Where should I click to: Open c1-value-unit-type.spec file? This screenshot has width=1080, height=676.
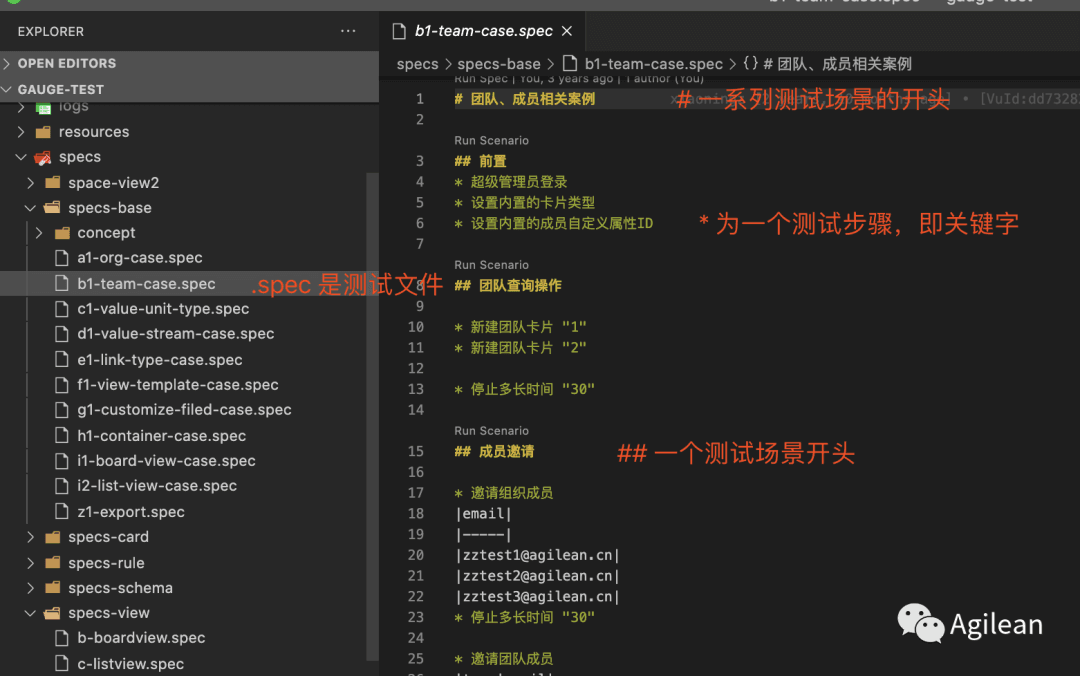[163, 309]
